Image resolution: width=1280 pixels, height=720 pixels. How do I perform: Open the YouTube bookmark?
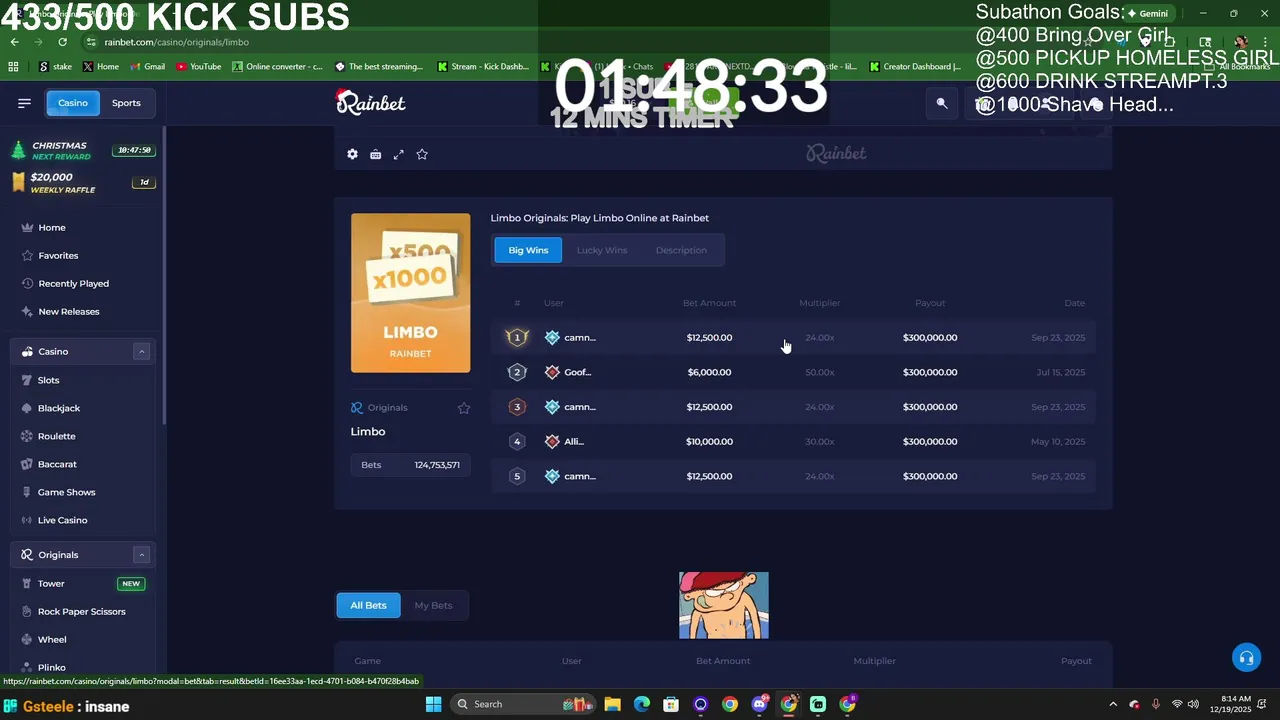(198, 67)
